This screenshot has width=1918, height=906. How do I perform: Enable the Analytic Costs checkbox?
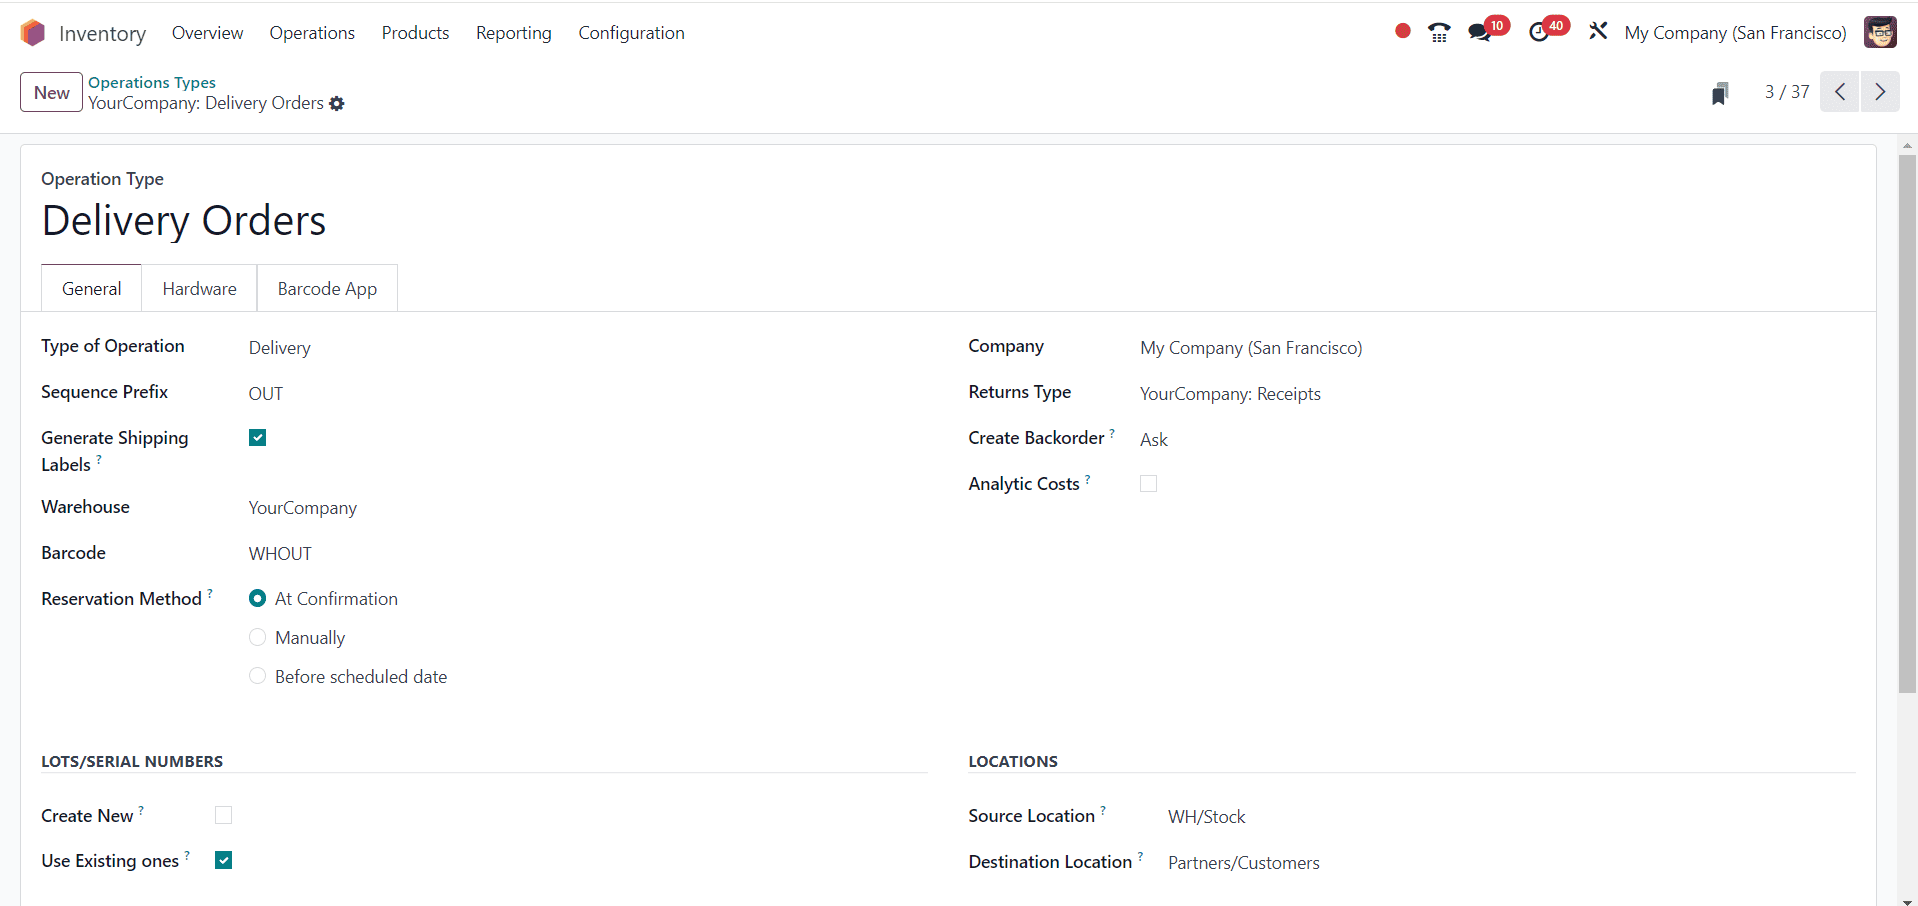click(x=1147, y=483)
